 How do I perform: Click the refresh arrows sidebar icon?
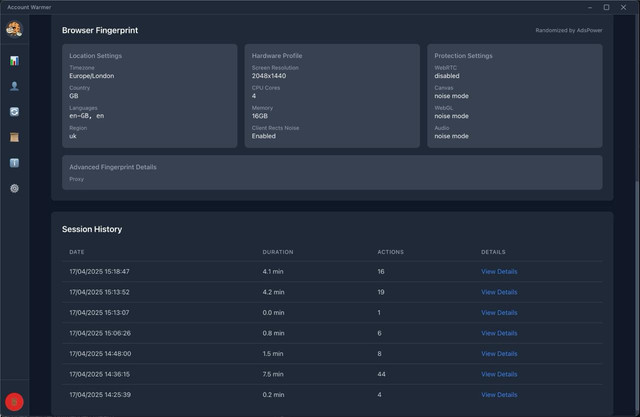tap(14, 112)
